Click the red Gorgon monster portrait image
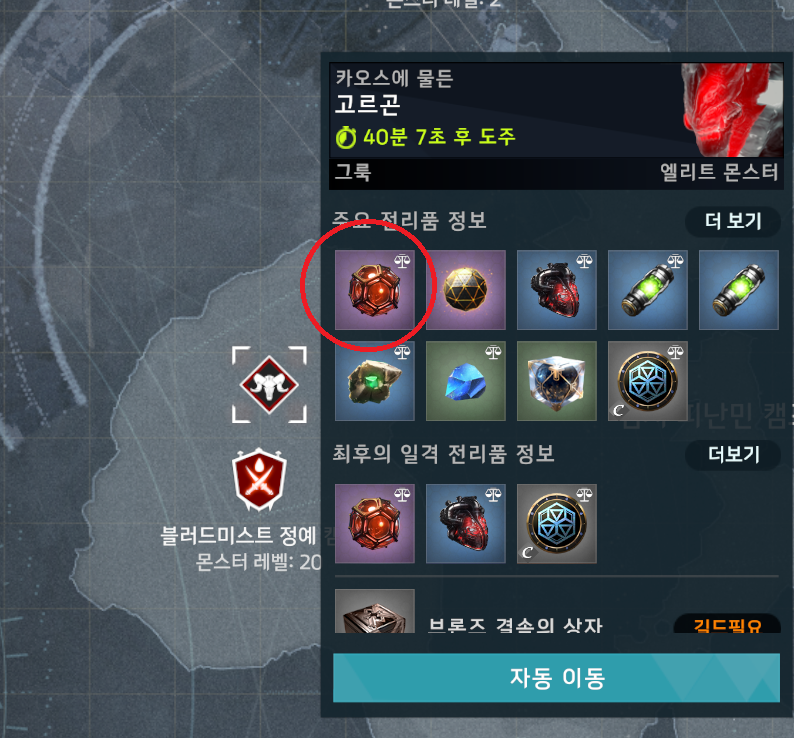794x738 pixels. click(732, 110)
